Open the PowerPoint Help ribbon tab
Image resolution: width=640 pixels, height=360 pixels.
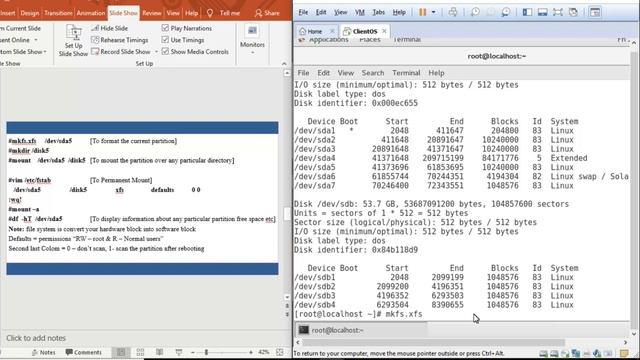pos(191,13)
